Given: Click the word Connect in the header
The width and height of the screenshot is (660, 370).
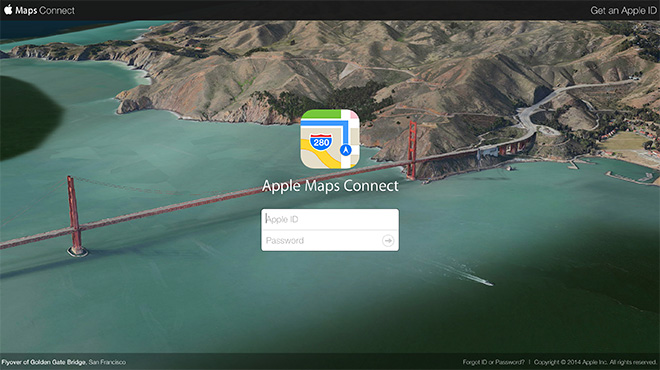Looking at the screenshot, I should (57, 10).
